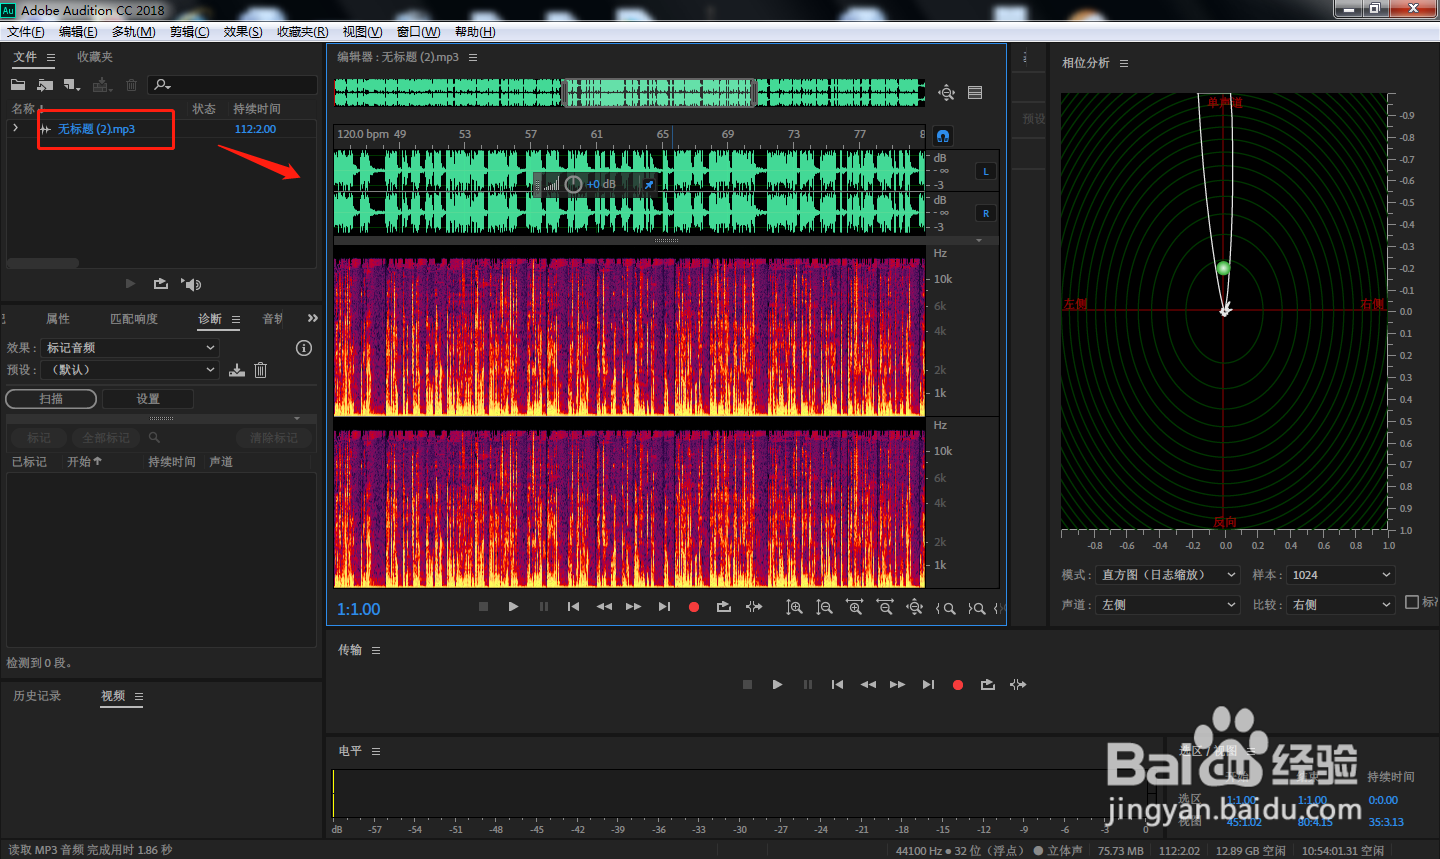1440x859 pixels.
Task: Switch to the 属性 tab
Action: click(x=58, y=319)
